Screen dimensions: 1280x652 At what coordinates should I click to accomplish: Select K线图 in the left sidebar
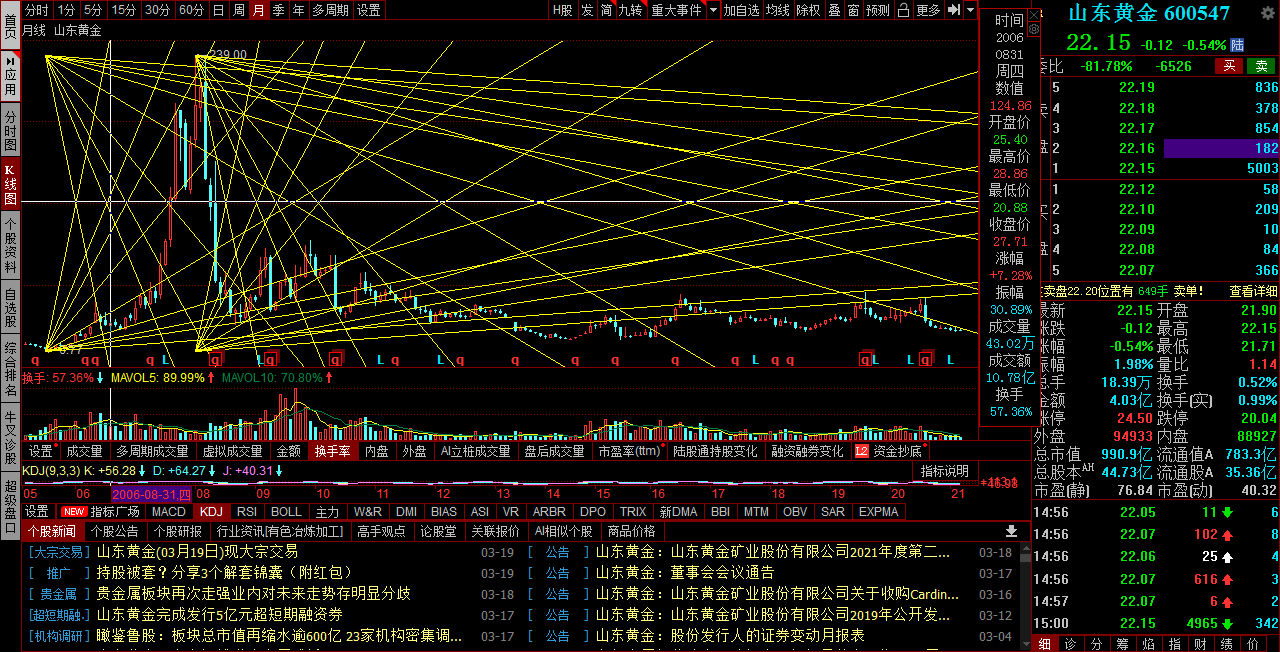[x=10, y=183]
